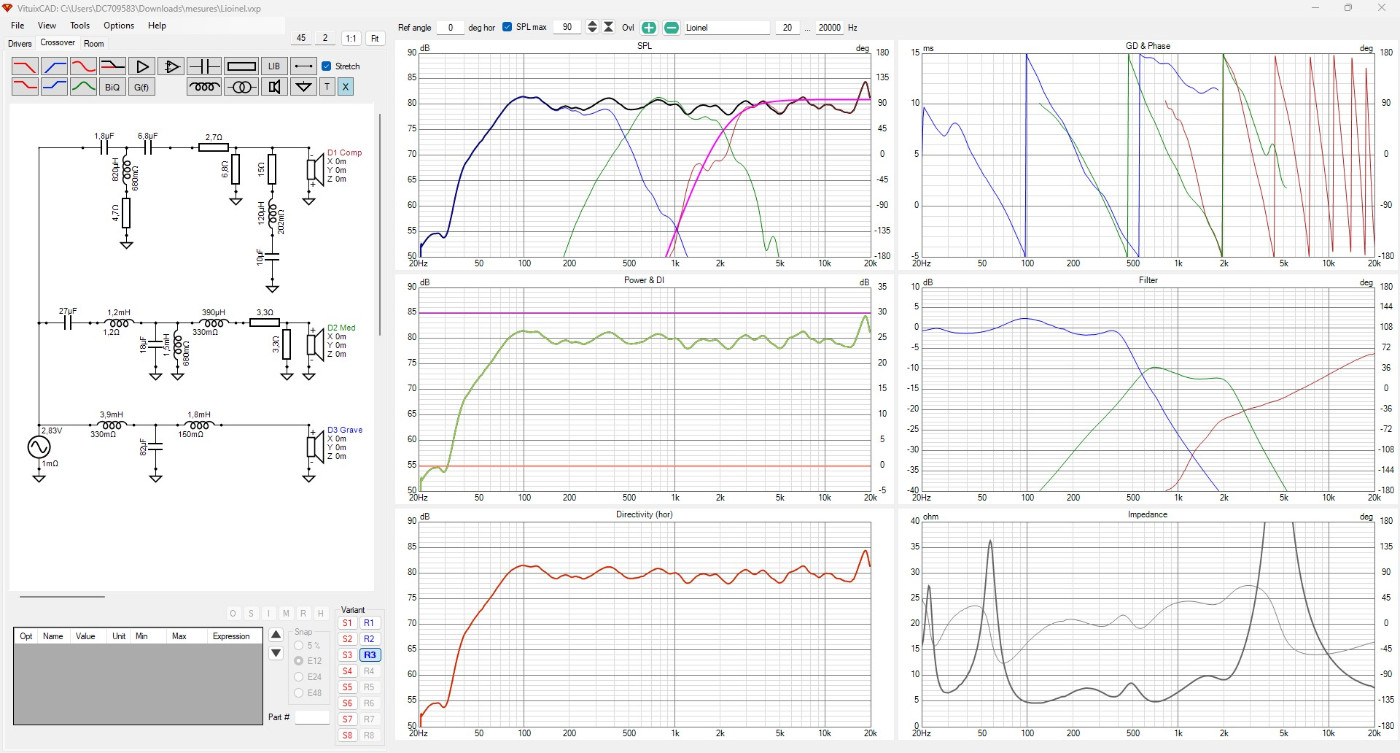Click the Ref angle input field
Screen dimensions: 1400x753
point(451,27)
